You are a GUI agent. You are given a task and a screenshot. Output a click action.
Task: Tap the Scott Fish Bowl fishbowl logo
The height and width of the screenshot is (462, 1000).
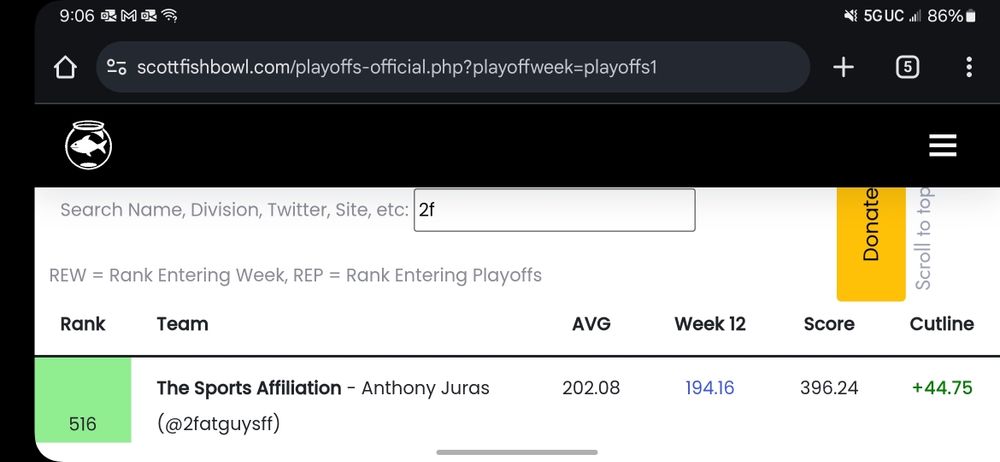pyautogui.click(x=88, y=146)
